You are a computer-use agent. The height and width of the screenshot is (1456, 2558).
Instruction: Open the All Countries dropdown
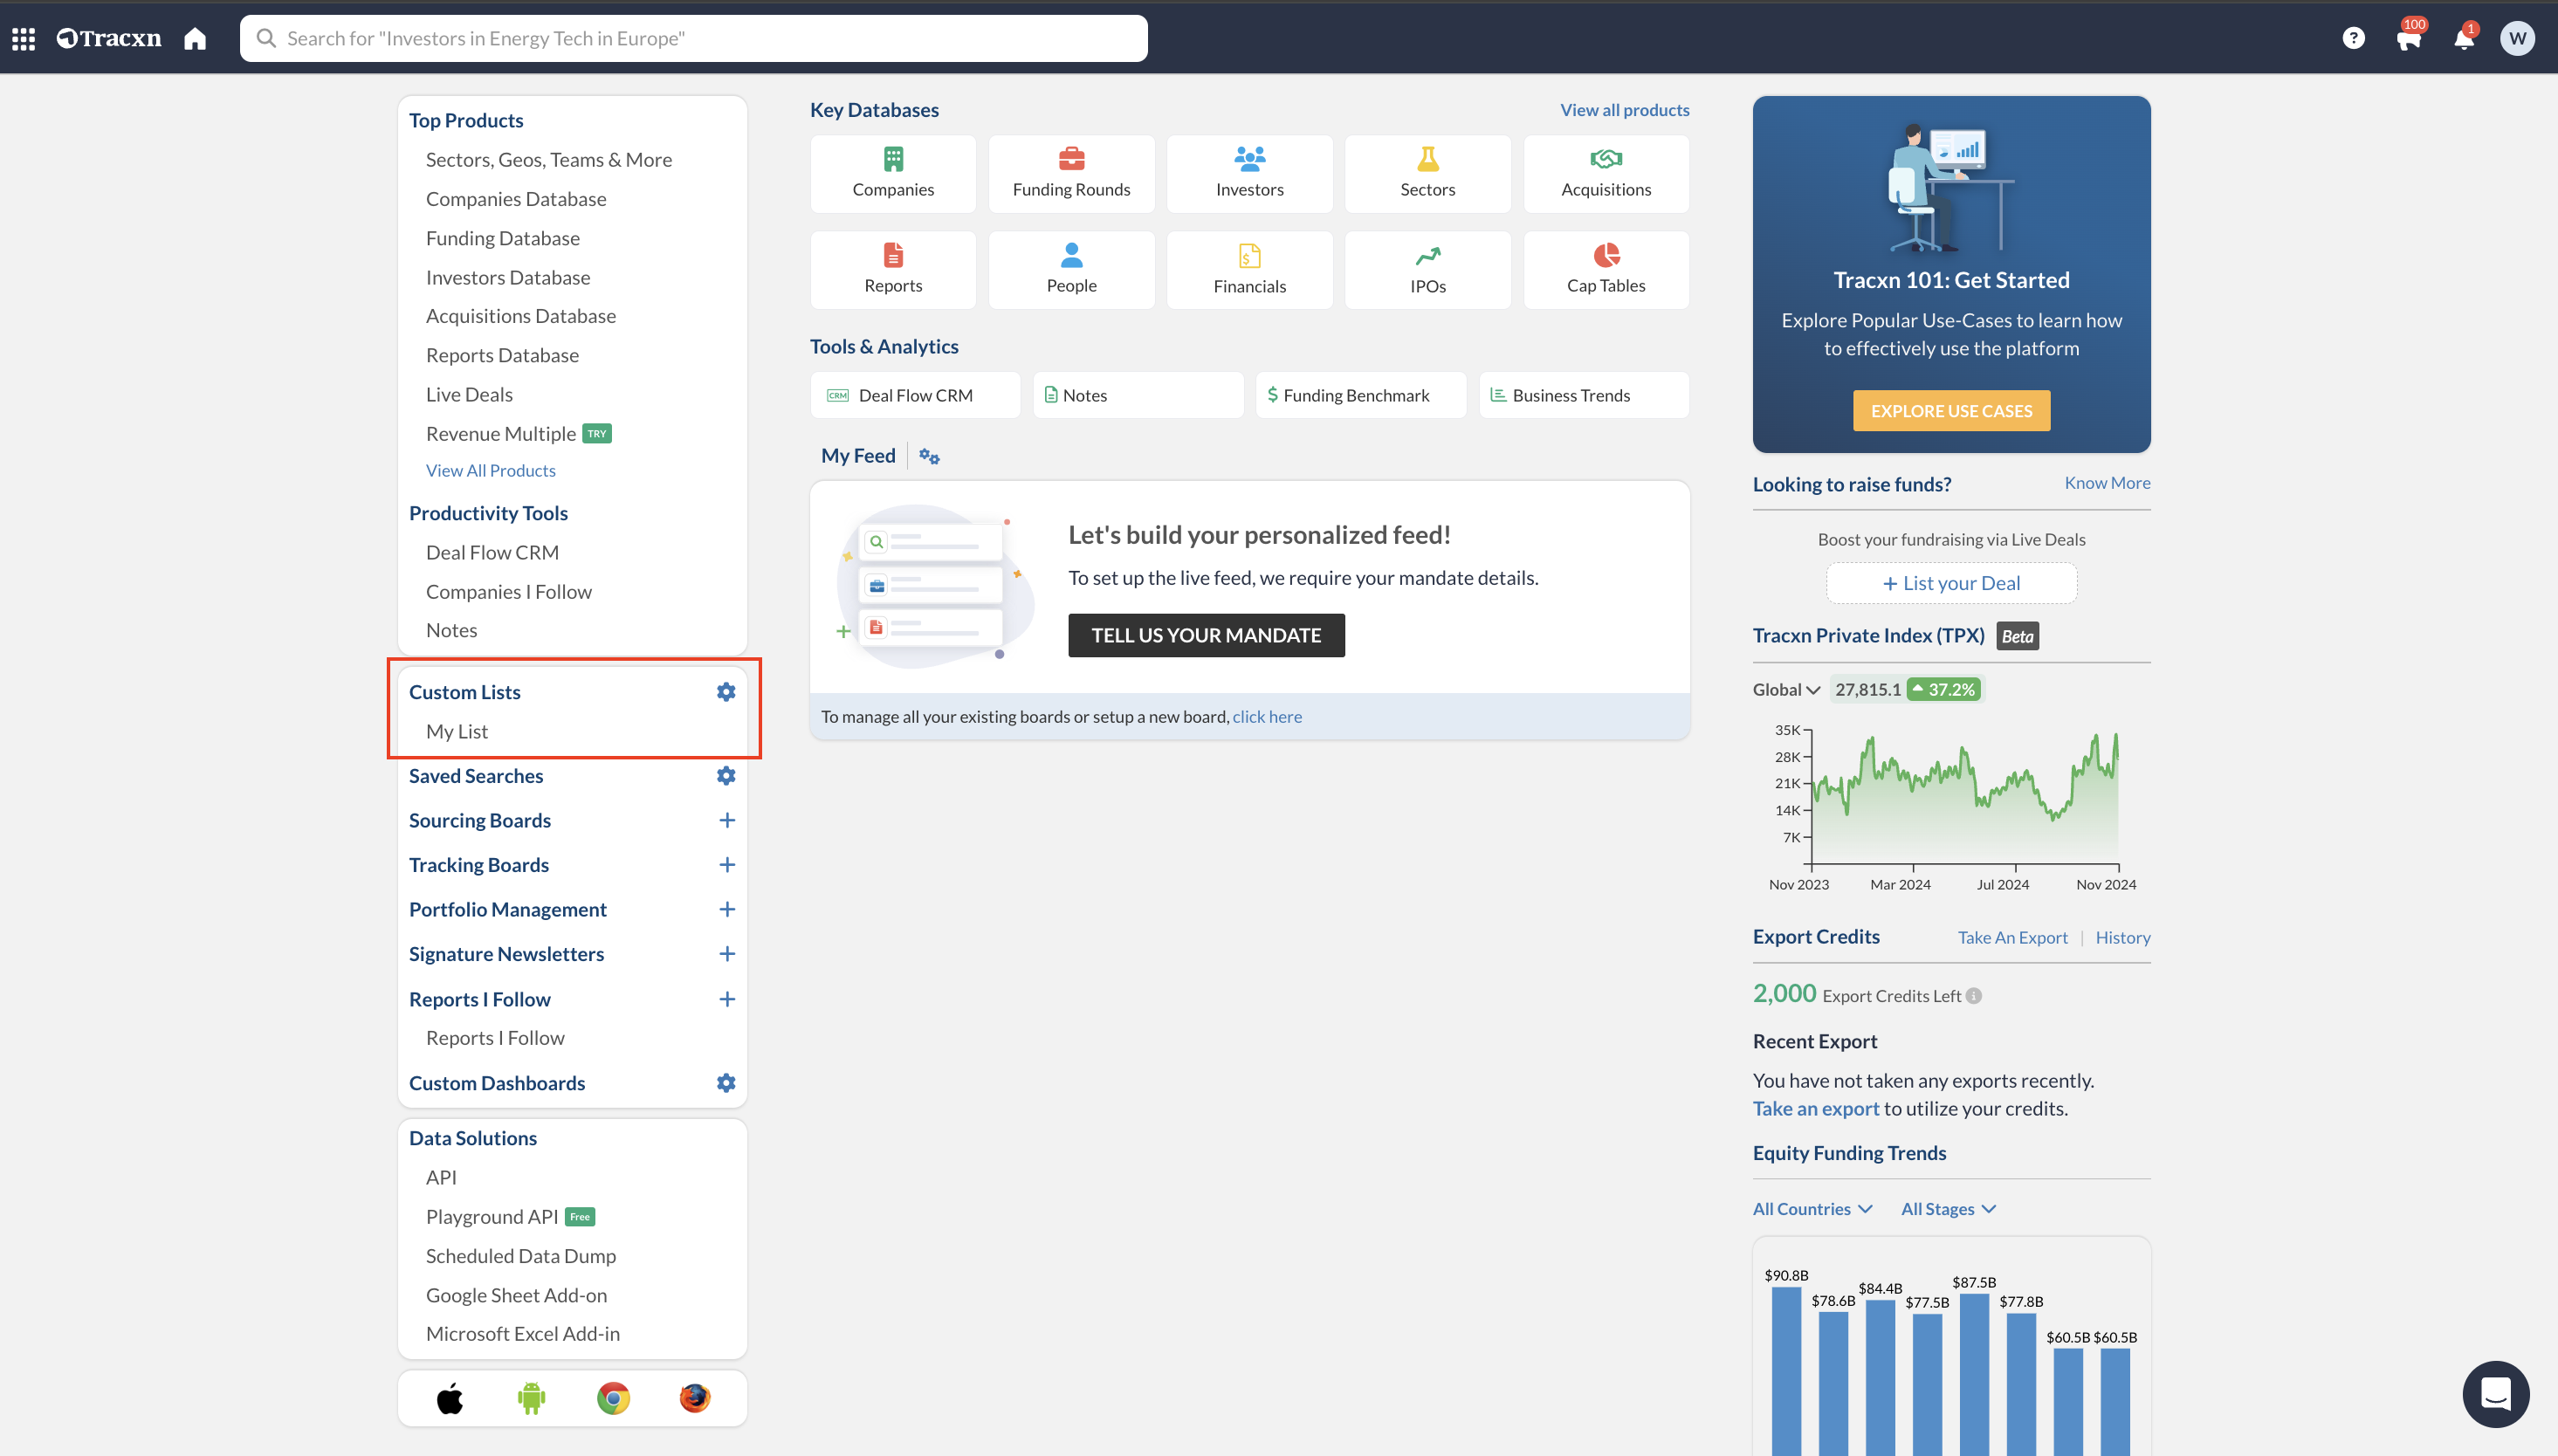pyautogui.click(x=1812, y=1209)
